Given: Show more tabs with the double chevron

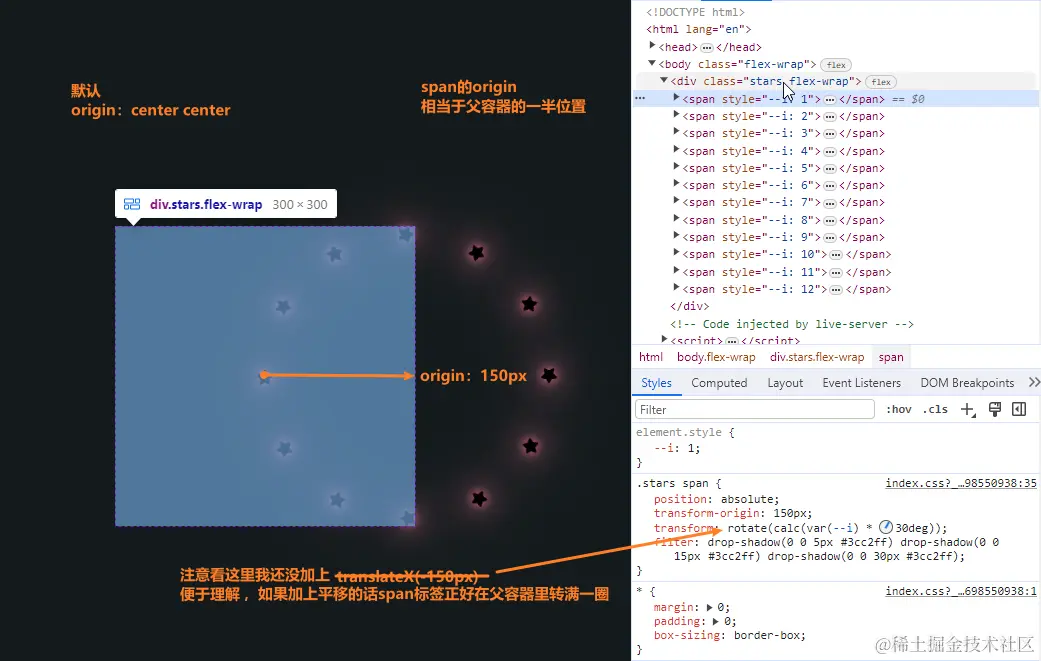Looking at the screenshot, I should click(1034, 382).
